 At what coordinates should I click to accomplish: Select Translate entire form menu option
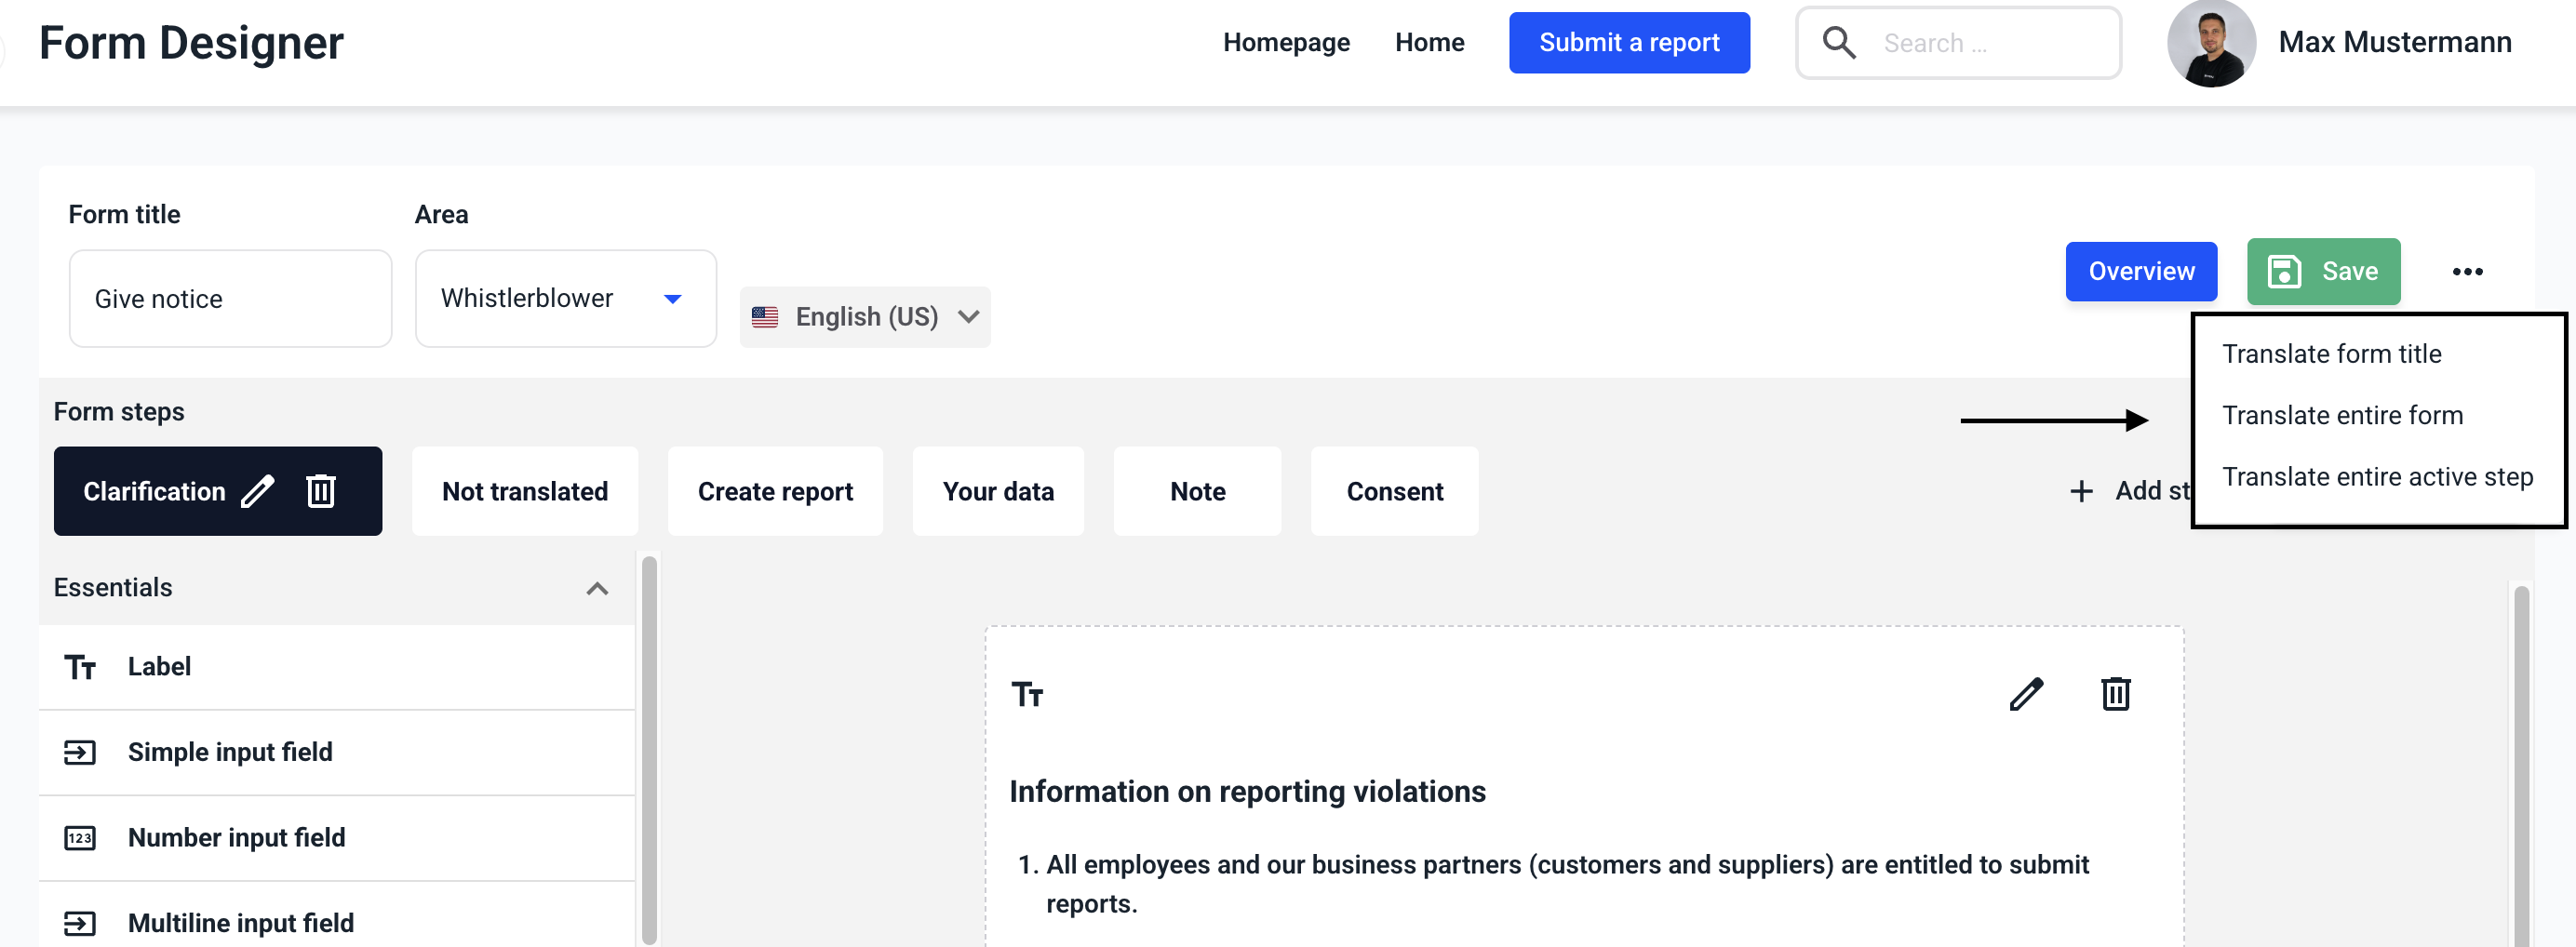click(2342, 415)
